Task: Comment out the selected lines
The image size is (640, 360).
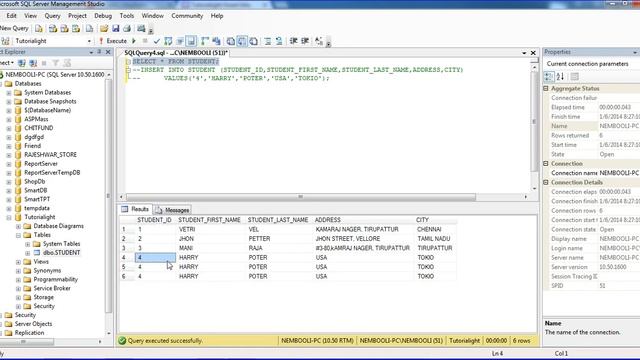Action: tap(268, 41)
